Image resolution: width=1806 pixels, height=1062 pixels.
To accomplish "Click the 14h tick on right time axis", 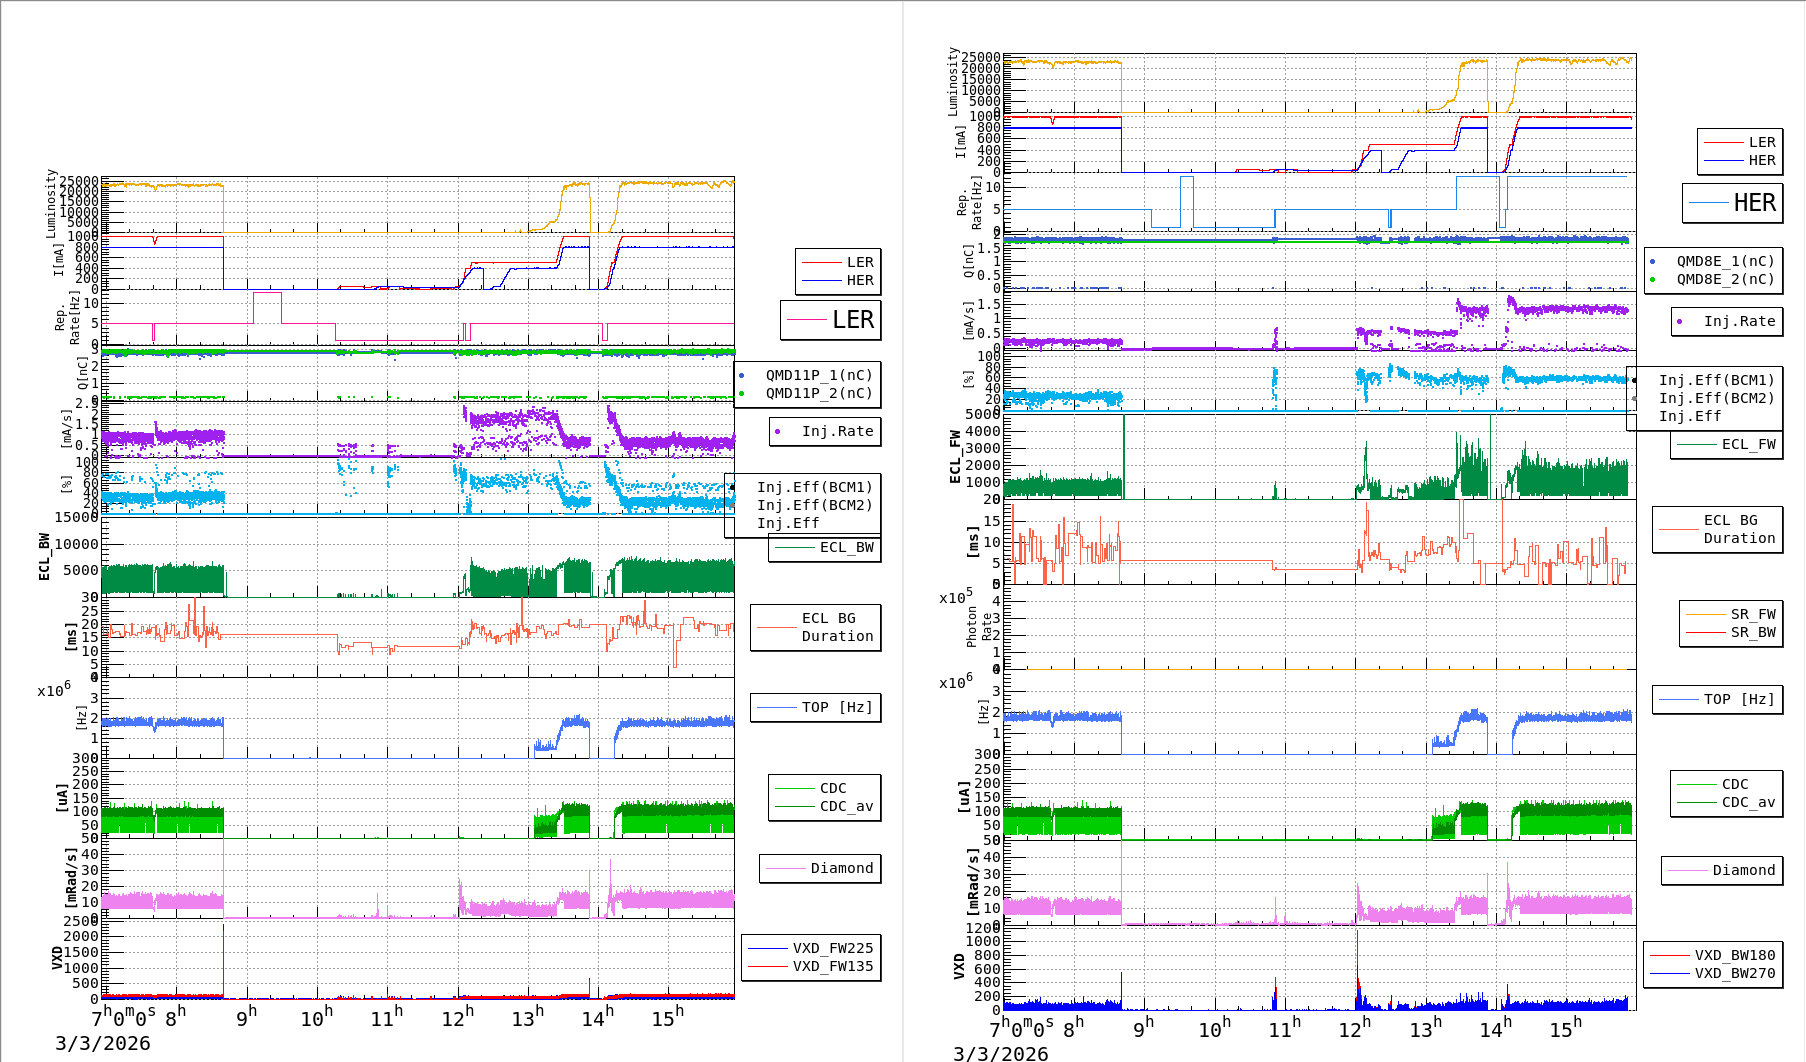I will tap(1495, 1029).
